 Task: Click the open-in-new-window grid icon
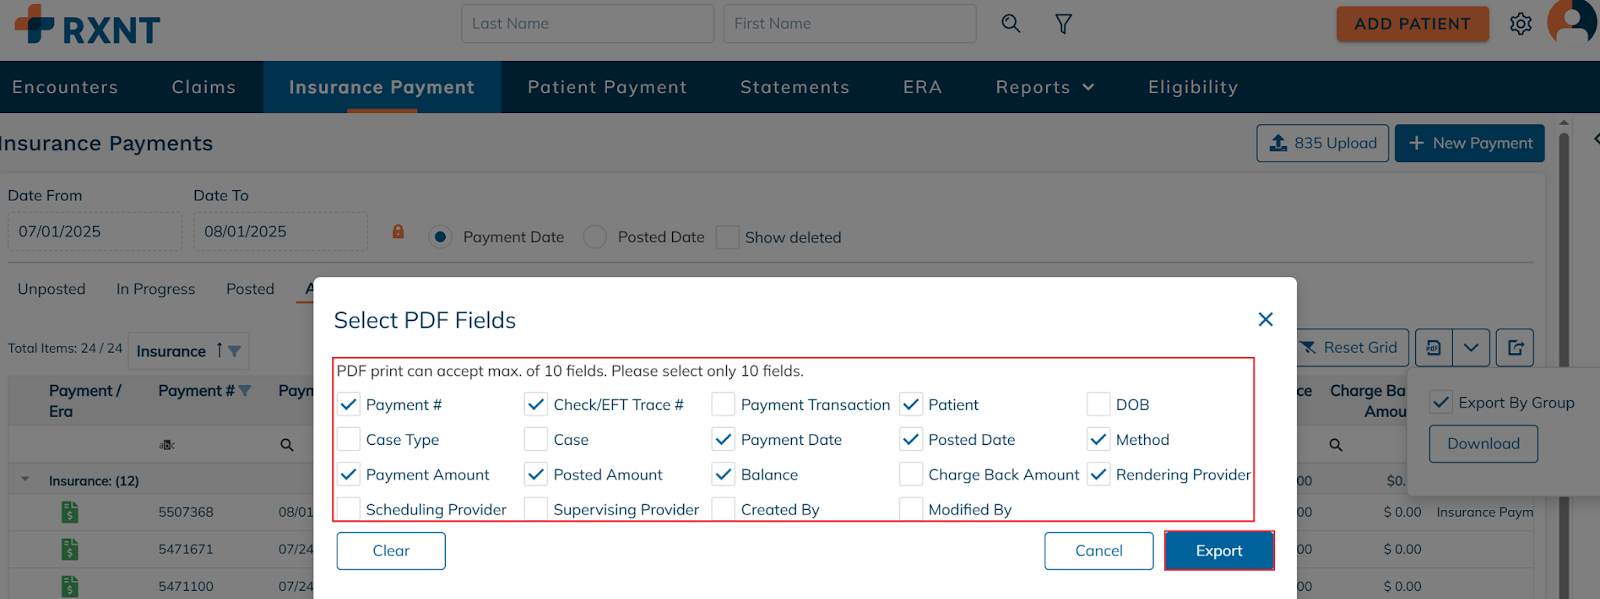pyautogui.click(x=1515, y=347)
